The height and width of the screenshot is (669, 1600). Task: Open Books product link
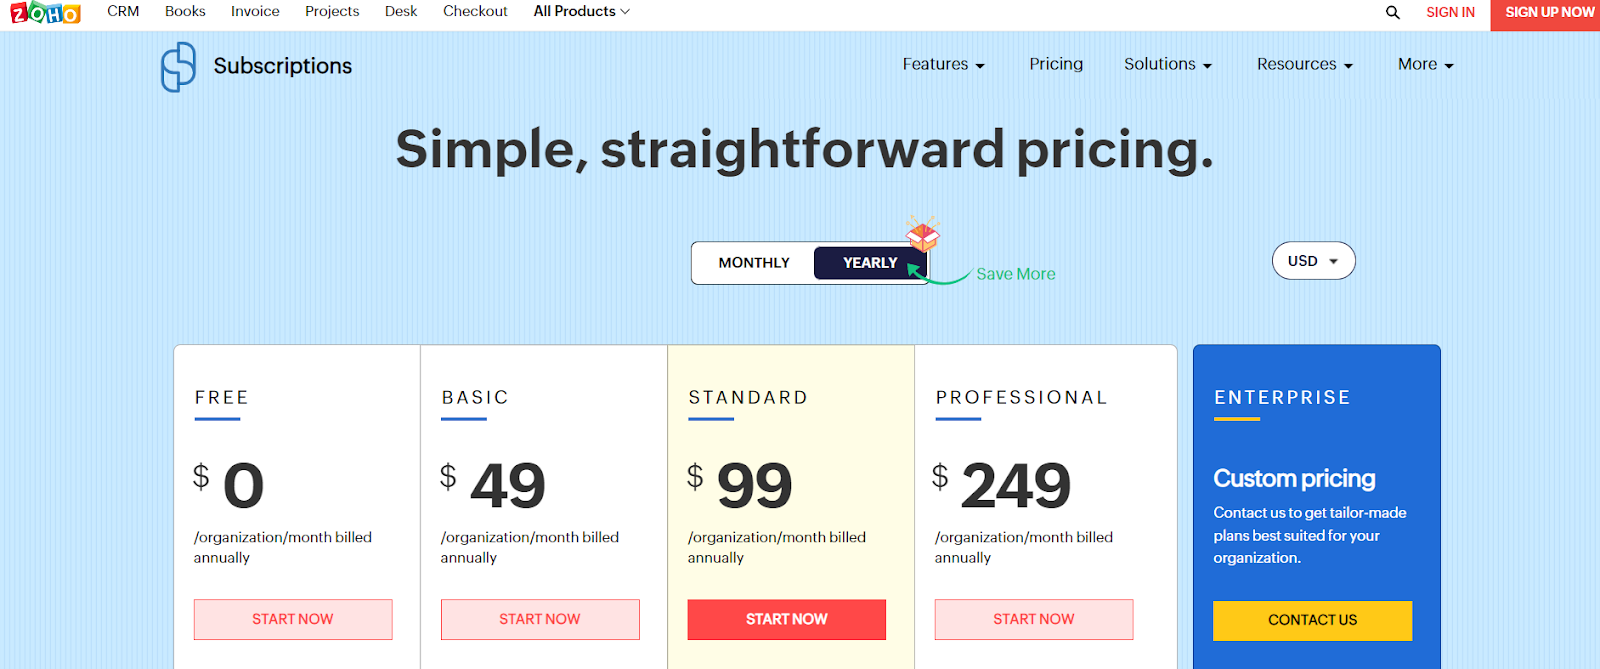tap(185, 11)
